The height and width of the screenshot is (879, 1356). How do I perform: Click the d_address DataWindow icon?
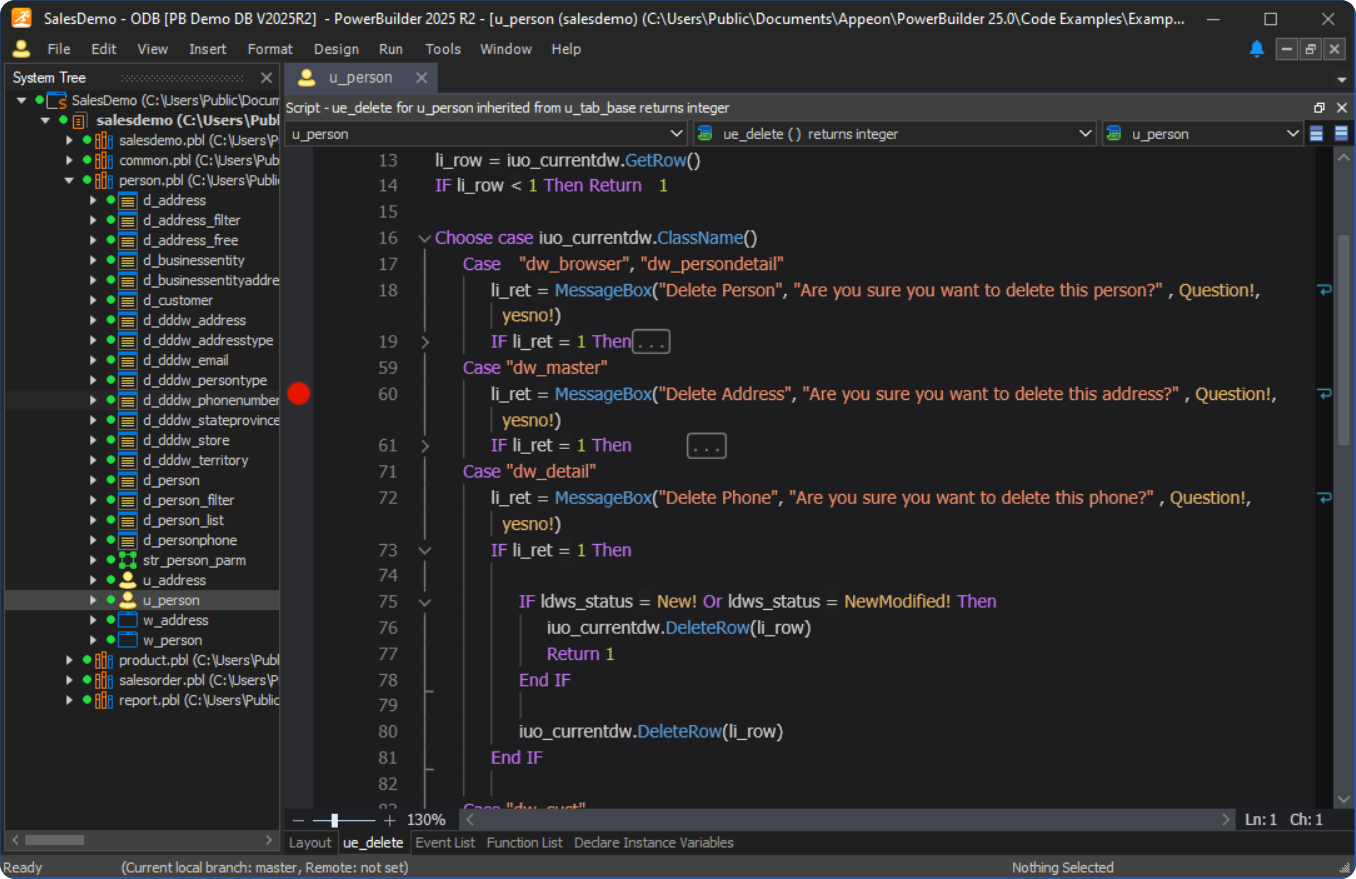[127, 200]
